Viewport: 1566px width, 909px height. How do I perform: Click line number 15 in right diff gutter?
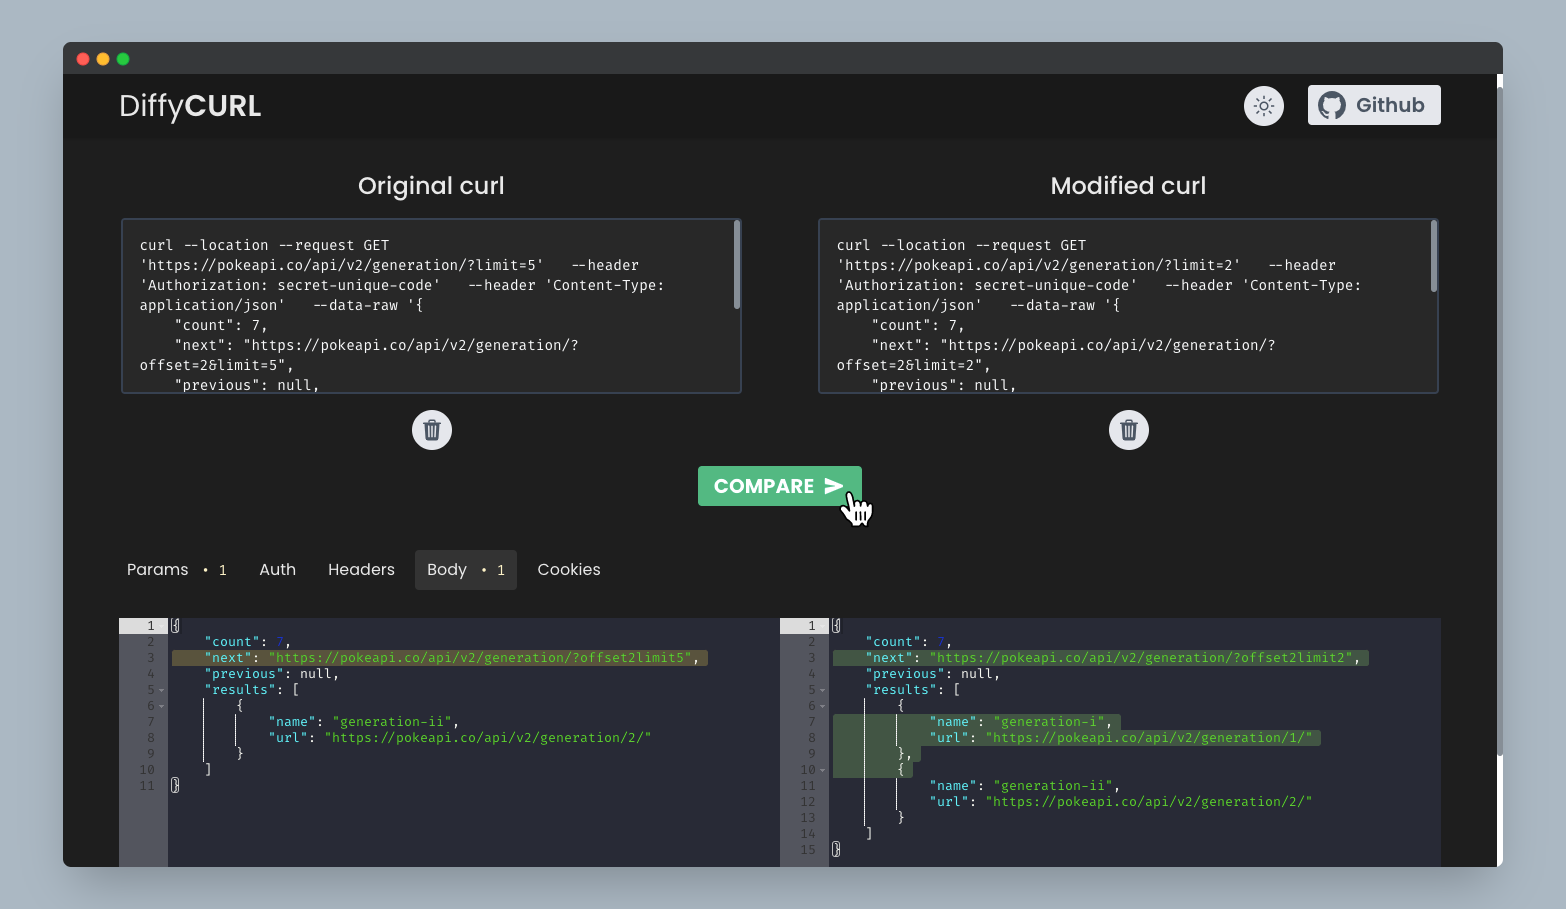point(808,850)
